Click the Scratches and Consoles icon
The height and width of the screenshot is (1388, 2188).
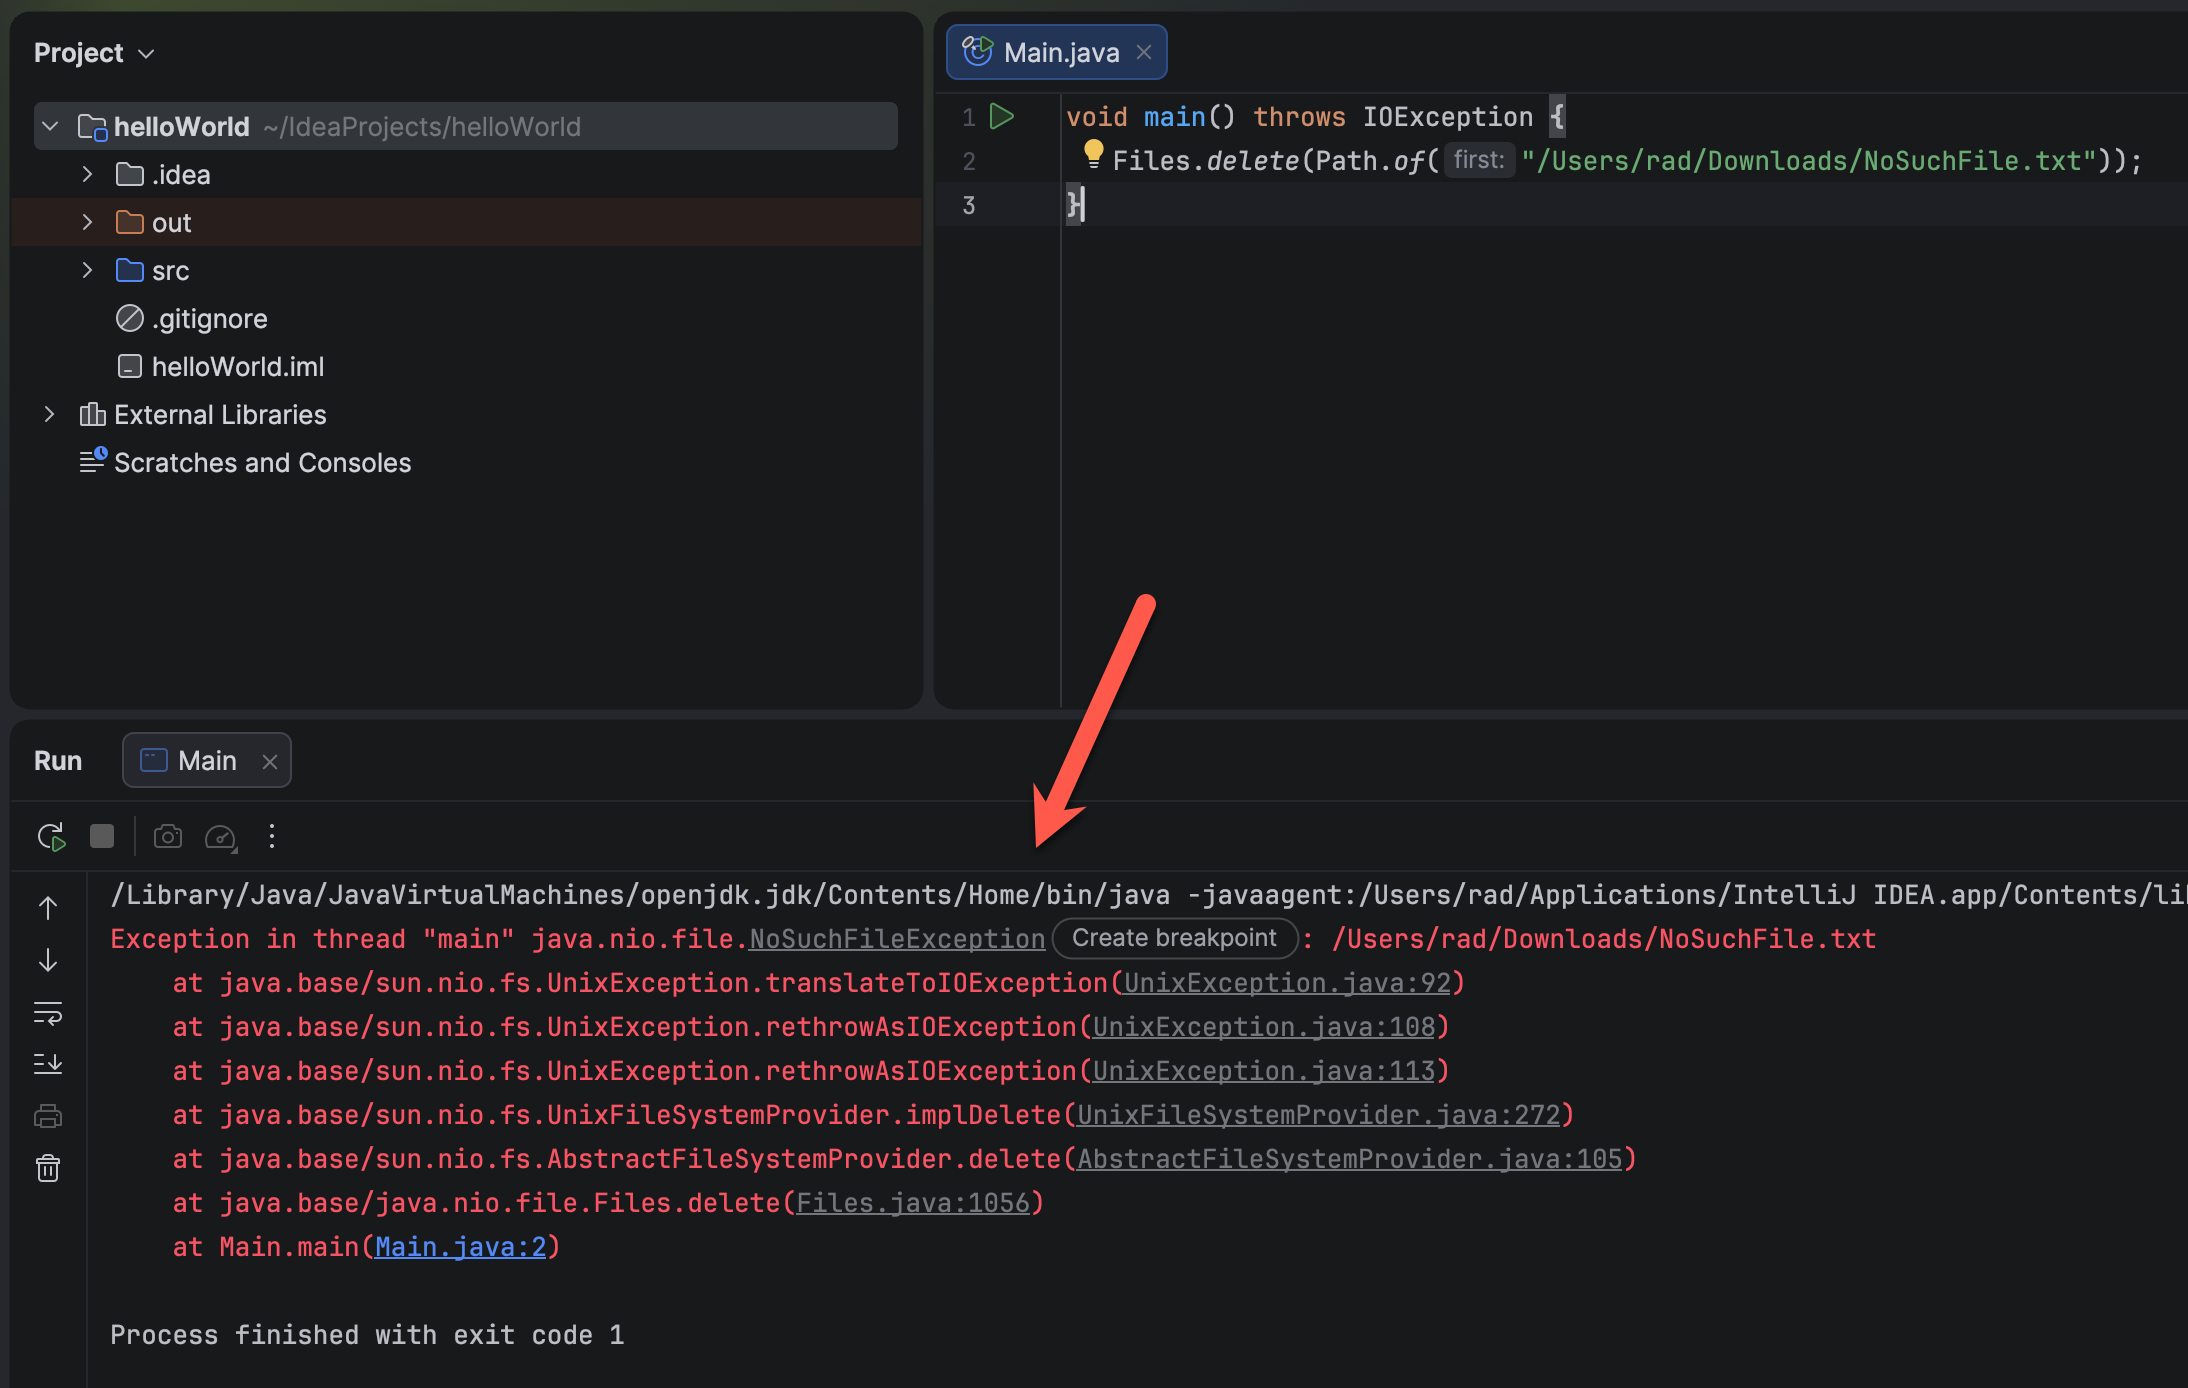[x=93, y=460]
